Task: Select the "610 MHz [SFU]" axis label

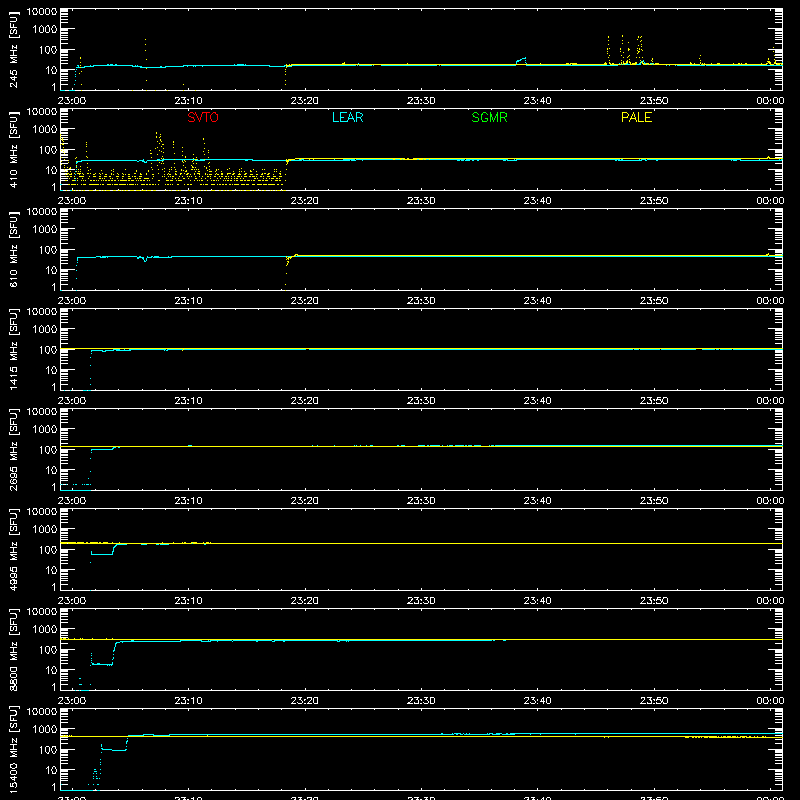Action: pos(14,249)
